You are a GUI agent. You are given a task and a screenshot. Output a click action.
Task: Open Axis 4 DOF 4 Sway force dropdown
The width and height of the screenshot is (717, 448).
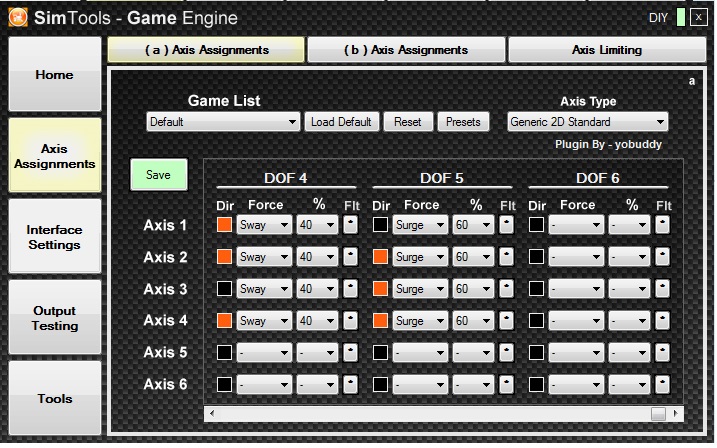pos(264,320)
